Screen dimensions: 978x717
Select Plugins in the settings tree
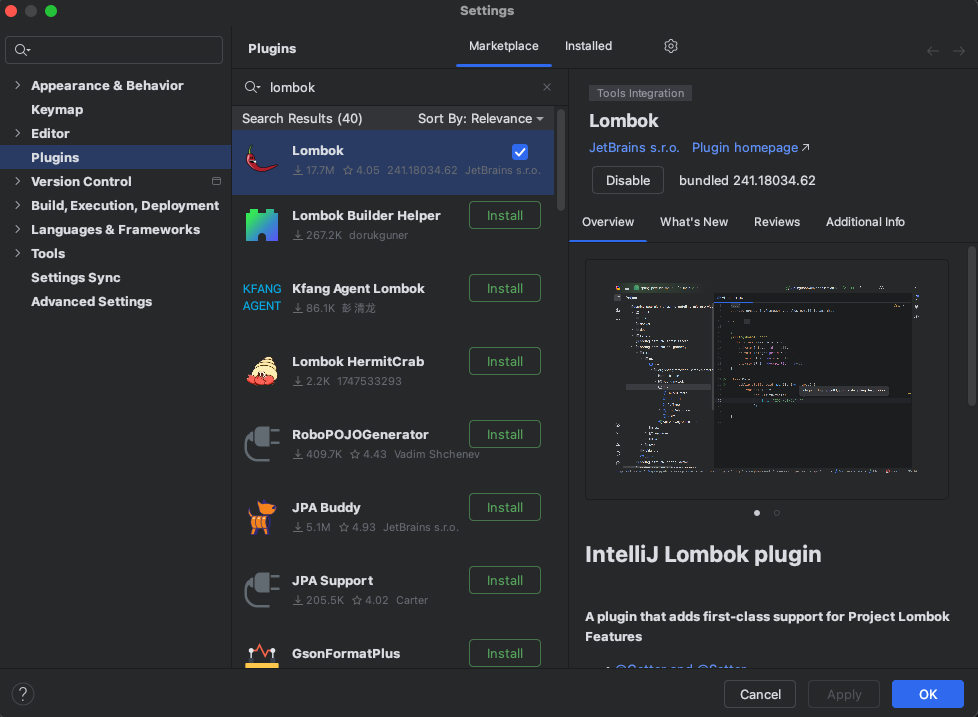(x=115, y=157)
